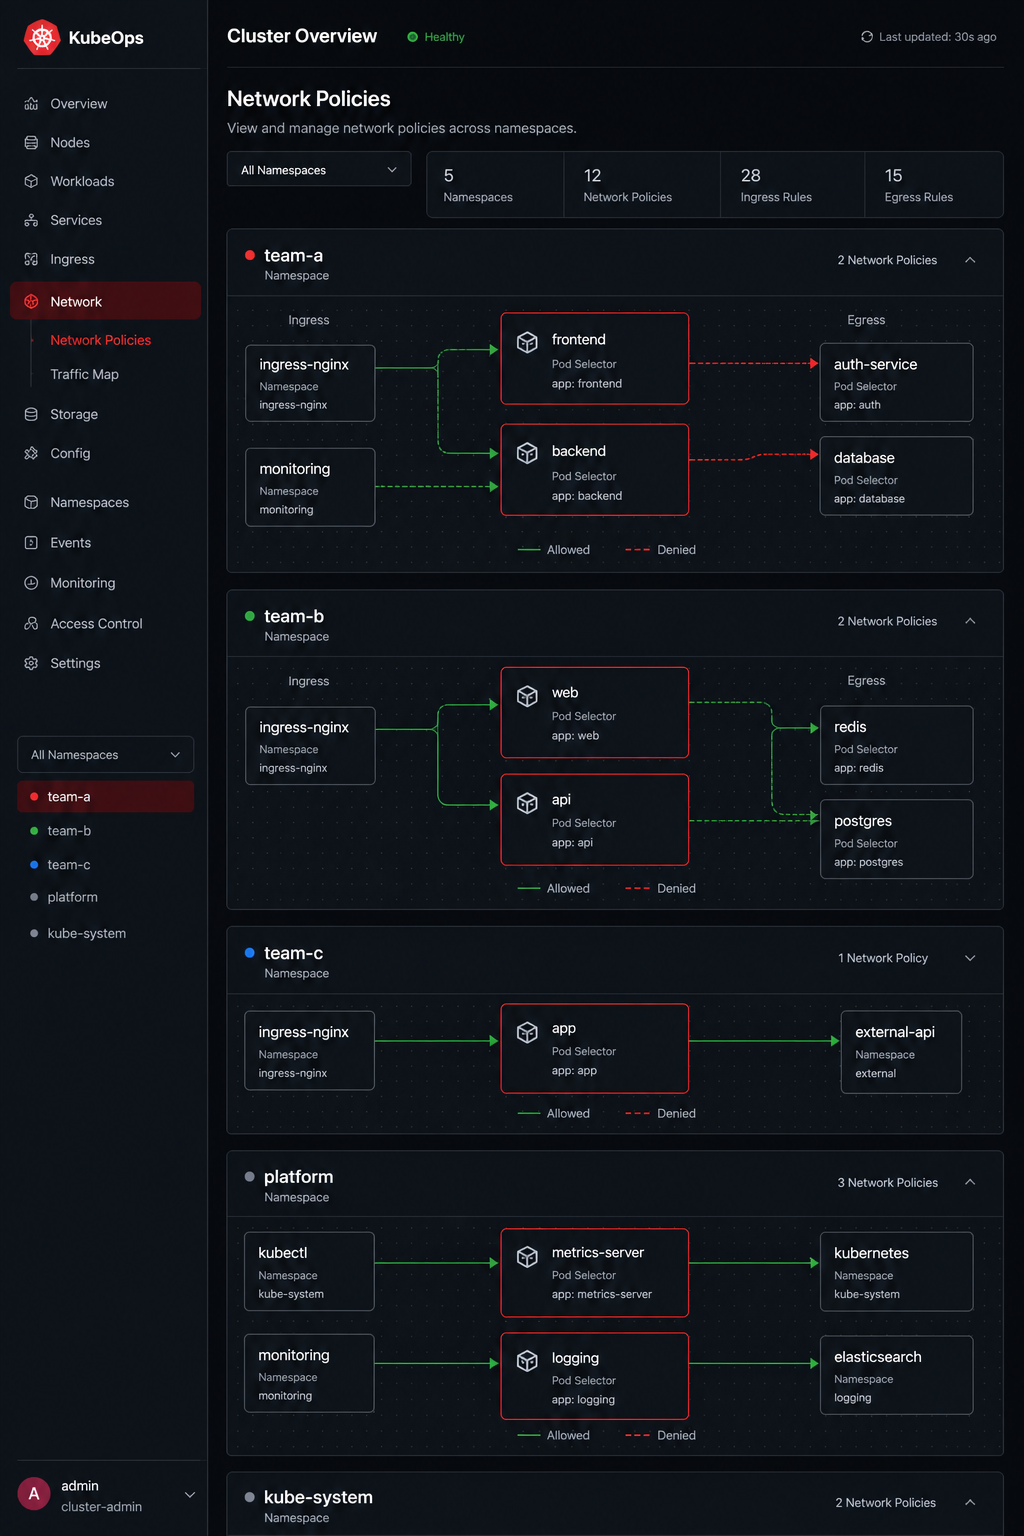Click the refresh icon beside Last updated
Screen dimensions: 1024x1536
(867, 37)
